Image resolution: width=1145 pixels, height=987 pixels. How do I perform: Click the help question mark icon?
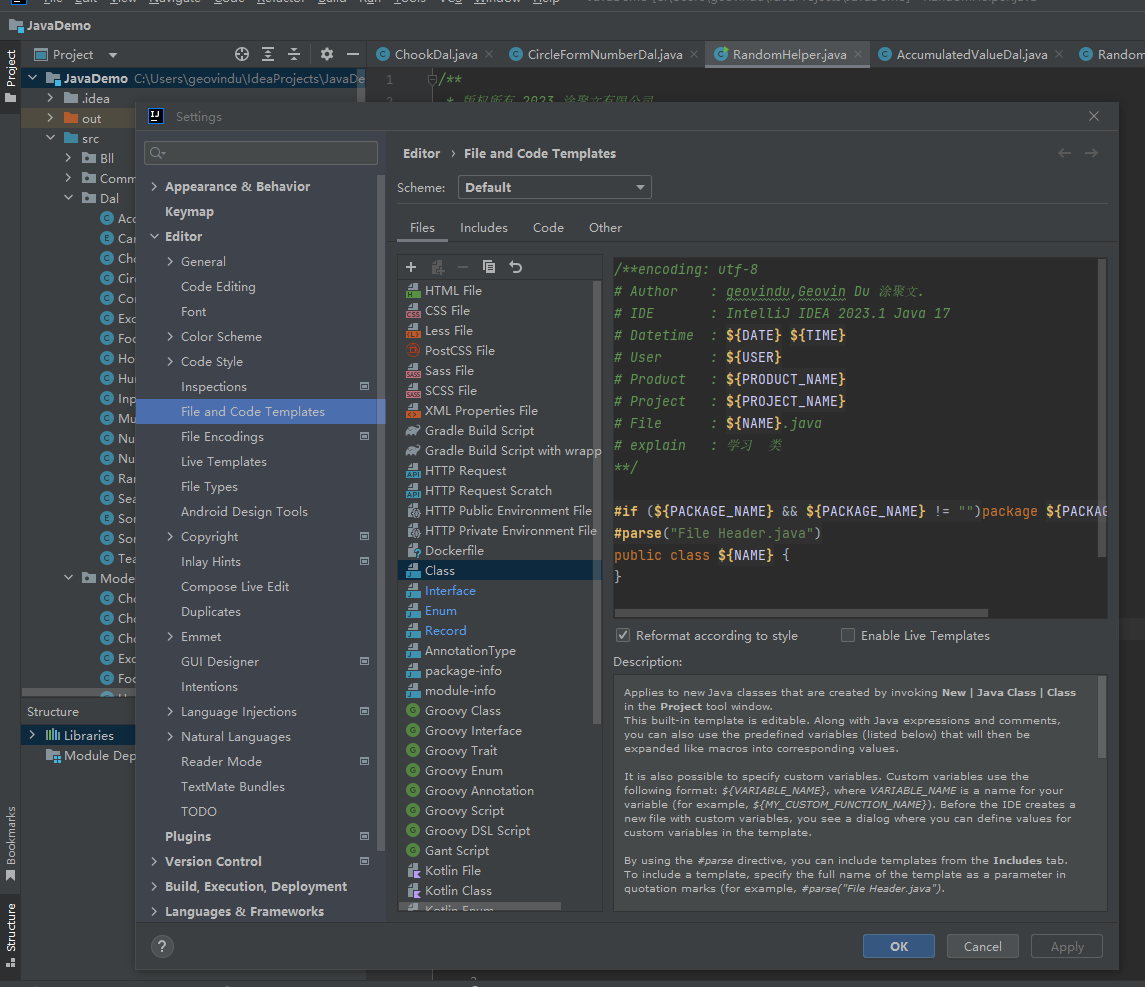pyautogui.click(x=162, y=946)
